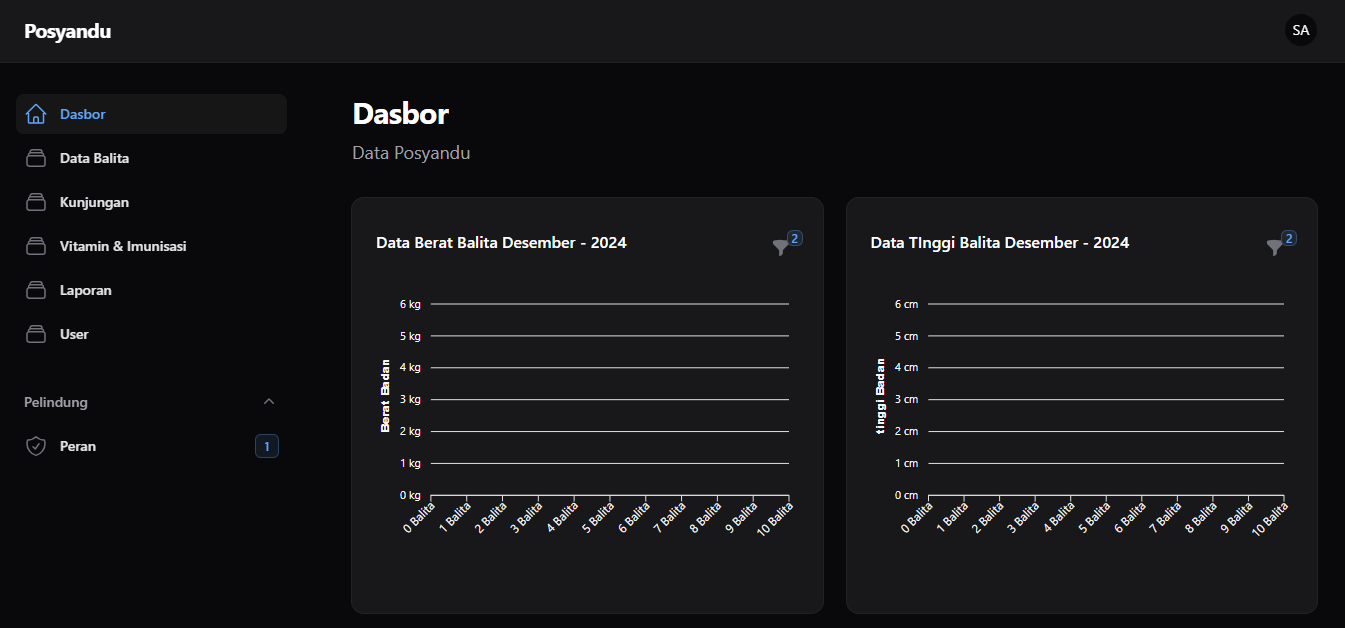Click the Dasbor home icon
1345x628 pixels.
36,114
